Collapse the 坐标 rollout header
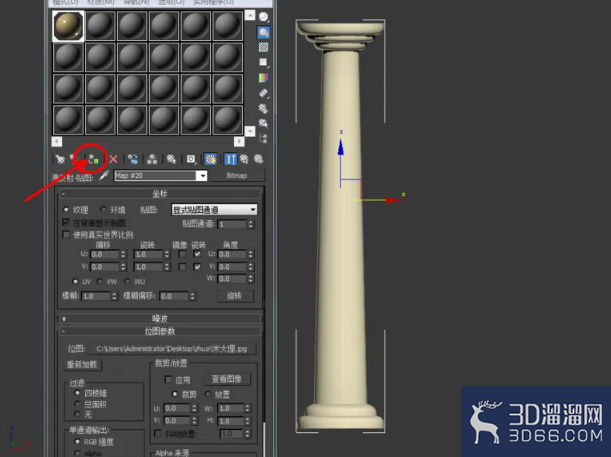 (x=160, y=194)
